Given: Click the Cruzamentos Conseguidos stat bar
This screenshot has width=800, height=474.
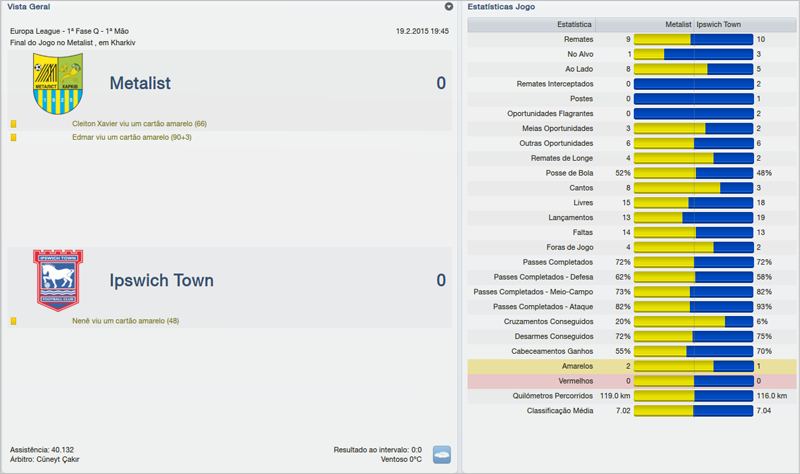Looking at the screenshot, I should coord(693,322).
